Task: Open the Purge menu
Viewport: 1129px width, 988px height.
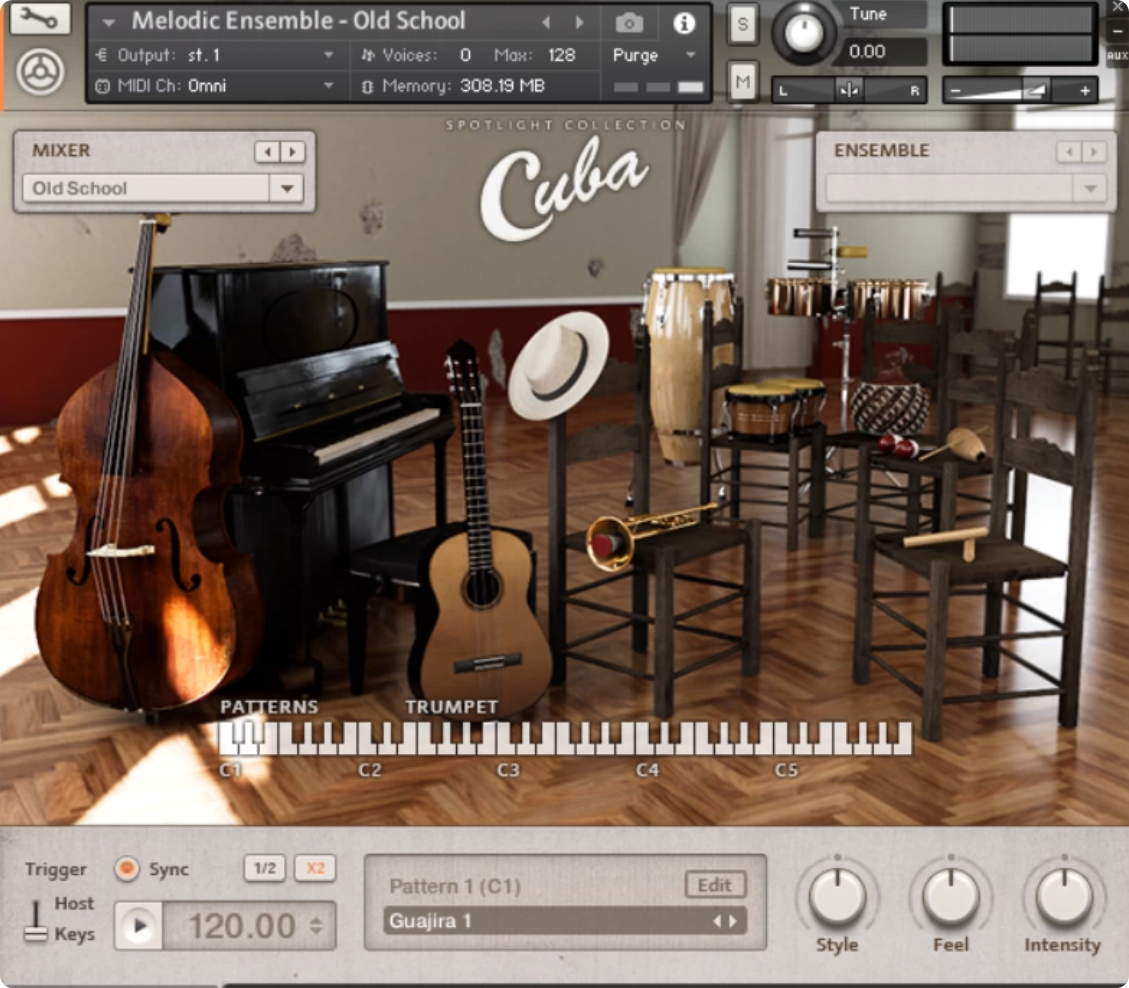Action: [654, 55]
